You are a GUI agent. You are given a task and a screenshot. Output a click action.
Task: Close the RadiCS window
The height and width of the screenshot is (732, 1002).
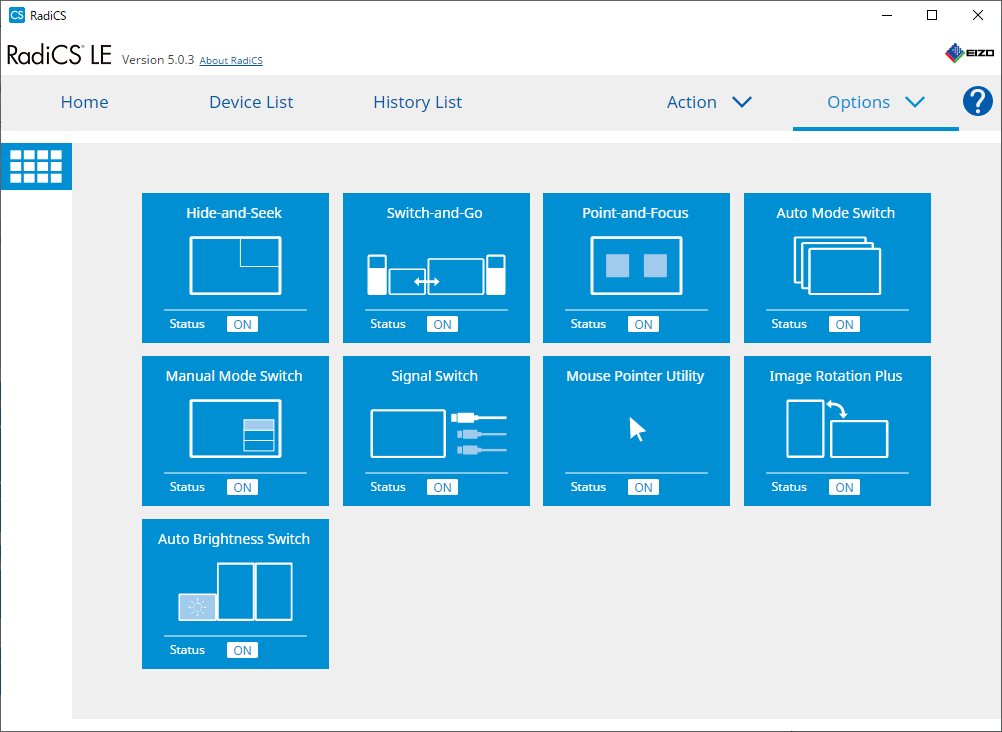point(978,15)
